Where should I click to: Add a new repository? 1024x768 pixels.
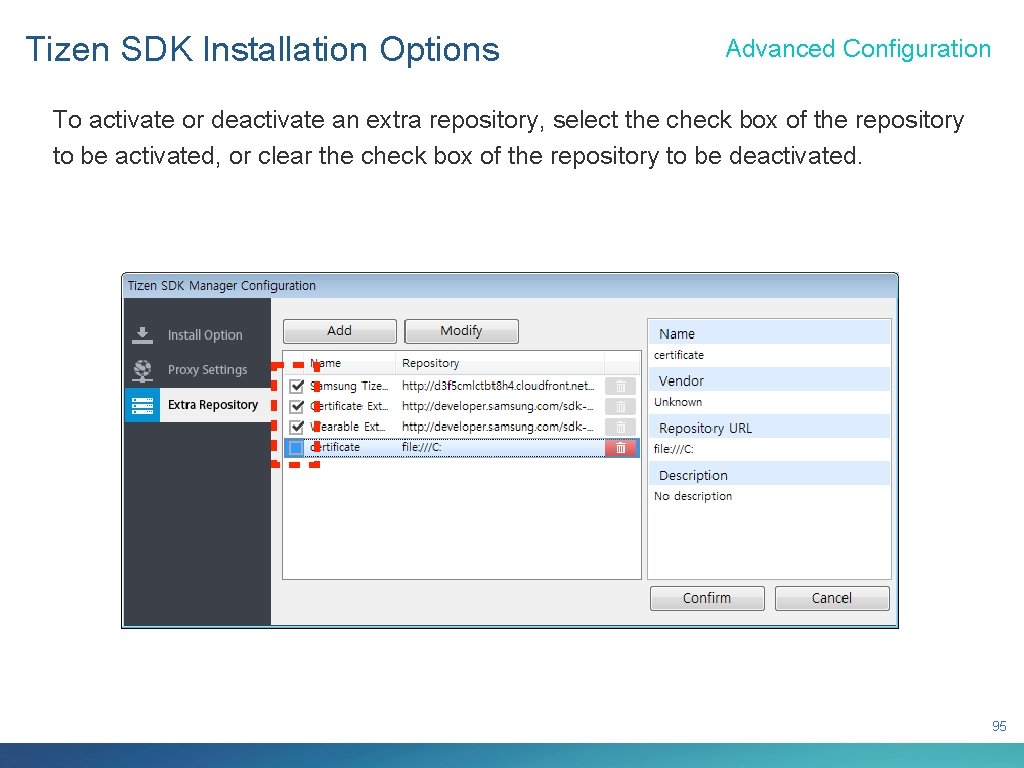click(x=340, y=331)
